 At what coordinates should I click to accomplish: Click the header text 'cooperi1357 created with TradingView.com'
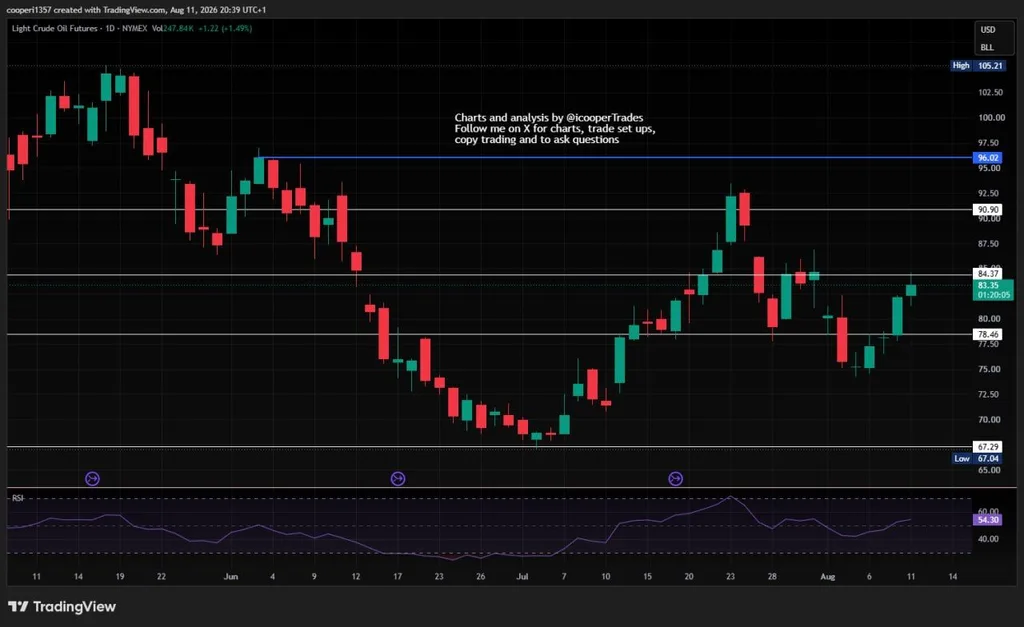[86, 10]
